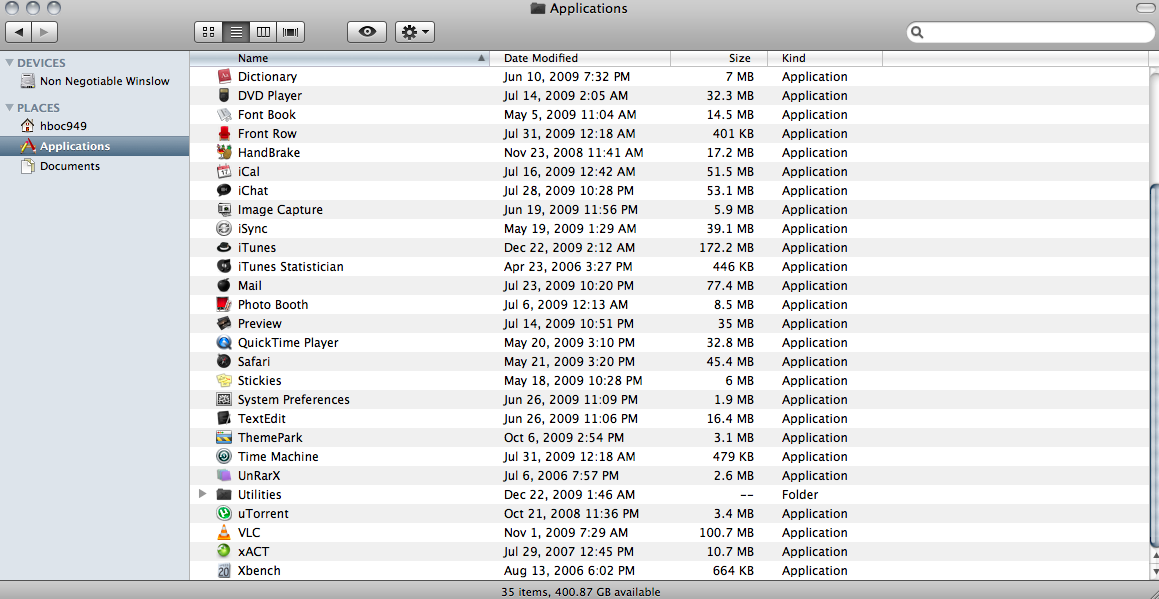Click HandBrake date Nov 23, 2008 11:41 AM
This screenshot has height=599, width=1159.
[x=574, y=153]
